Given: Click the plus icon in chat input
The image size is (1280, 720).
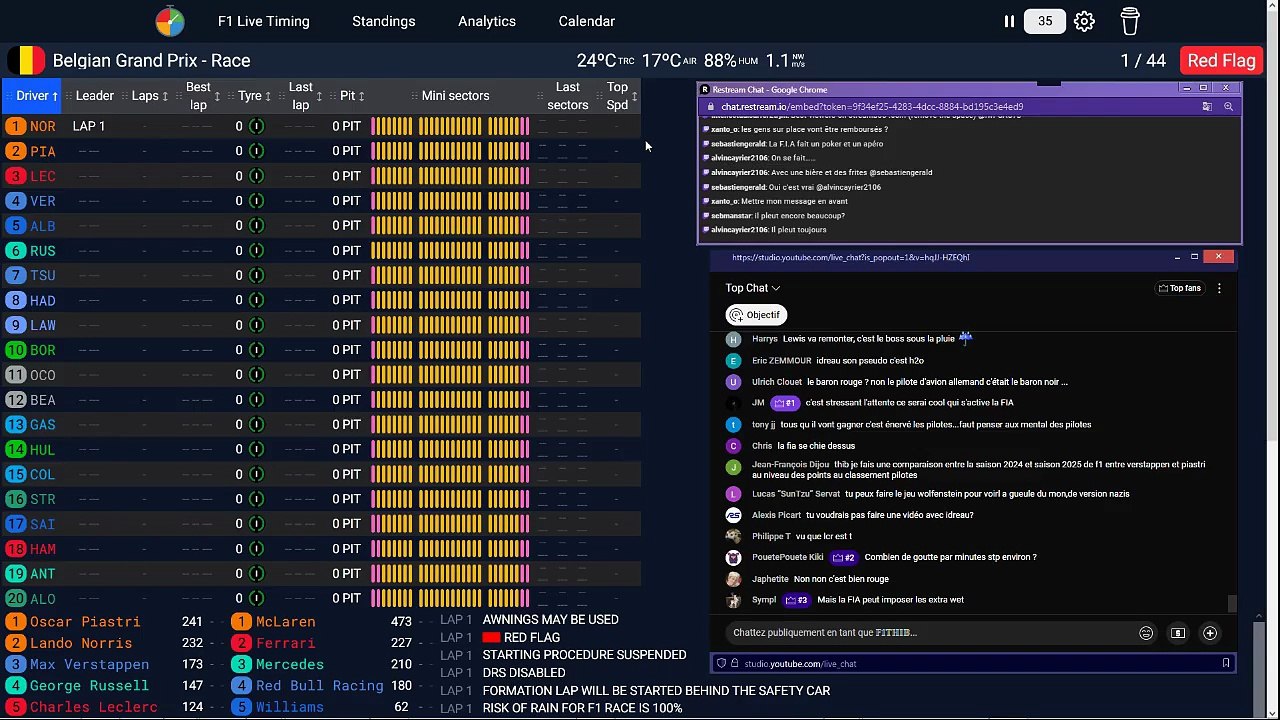Looking at the screenshot, I should click(1210, 633).
